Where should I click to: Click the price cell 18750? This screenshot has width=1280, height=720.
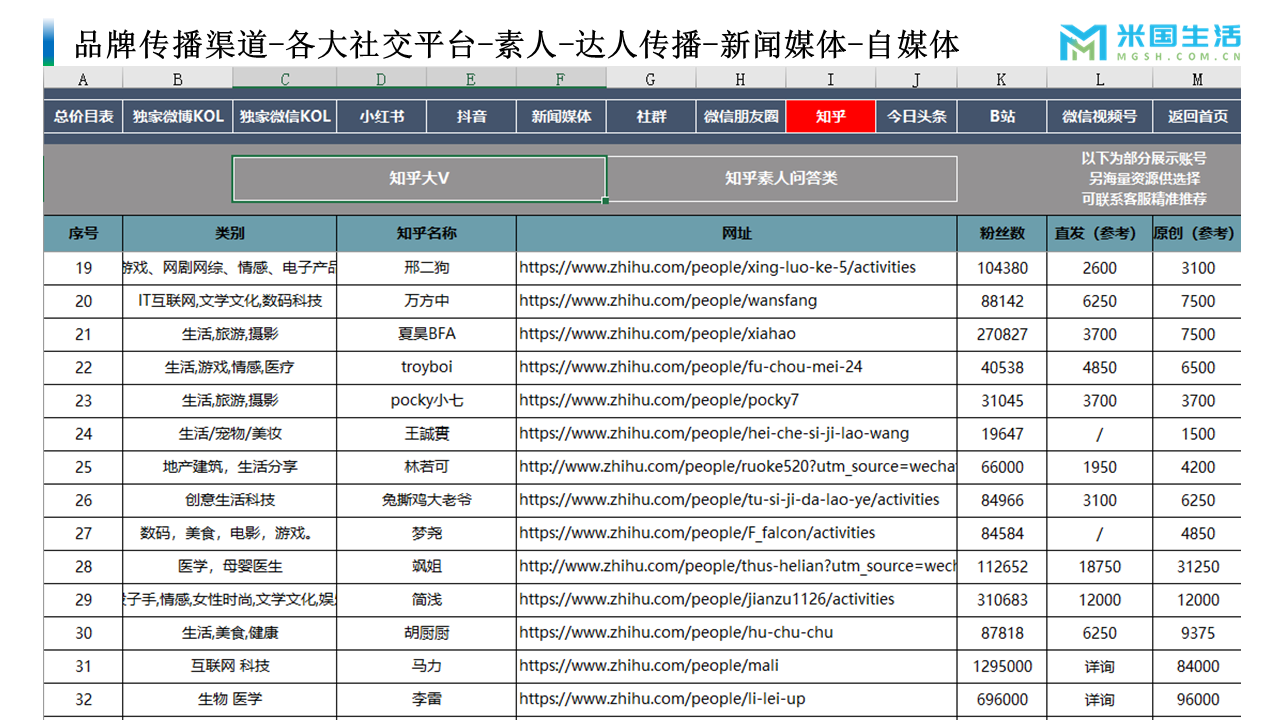1099,567
